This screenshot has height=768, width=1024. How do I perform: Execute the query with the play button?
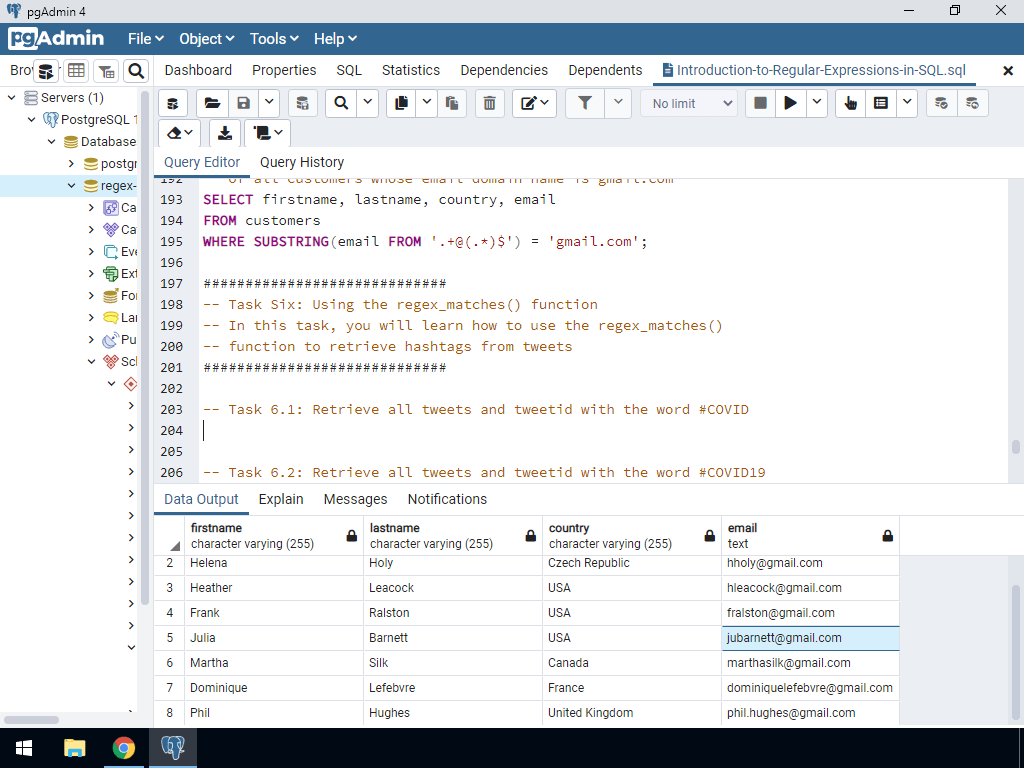coord(791,102)
